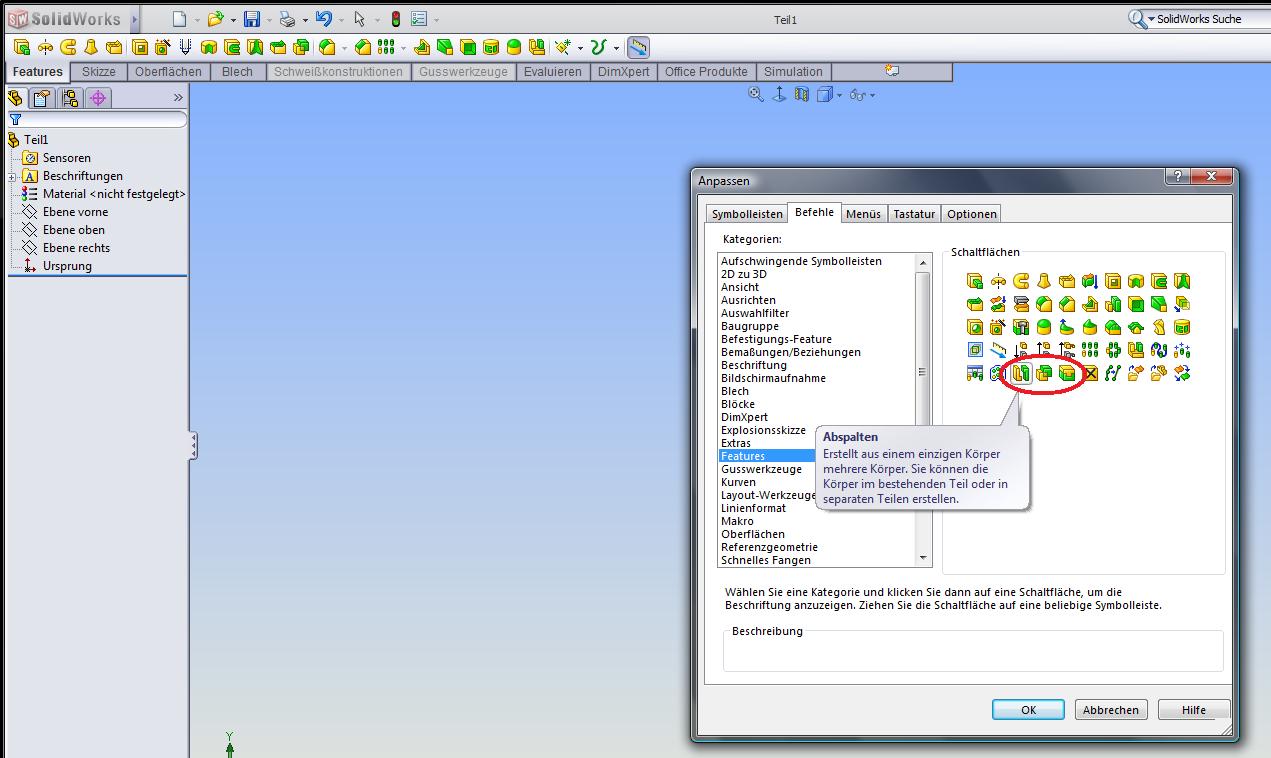Click Swept Boss icon in Schaltflächen grid
1271x758 pixels.
pos(1021,281)
